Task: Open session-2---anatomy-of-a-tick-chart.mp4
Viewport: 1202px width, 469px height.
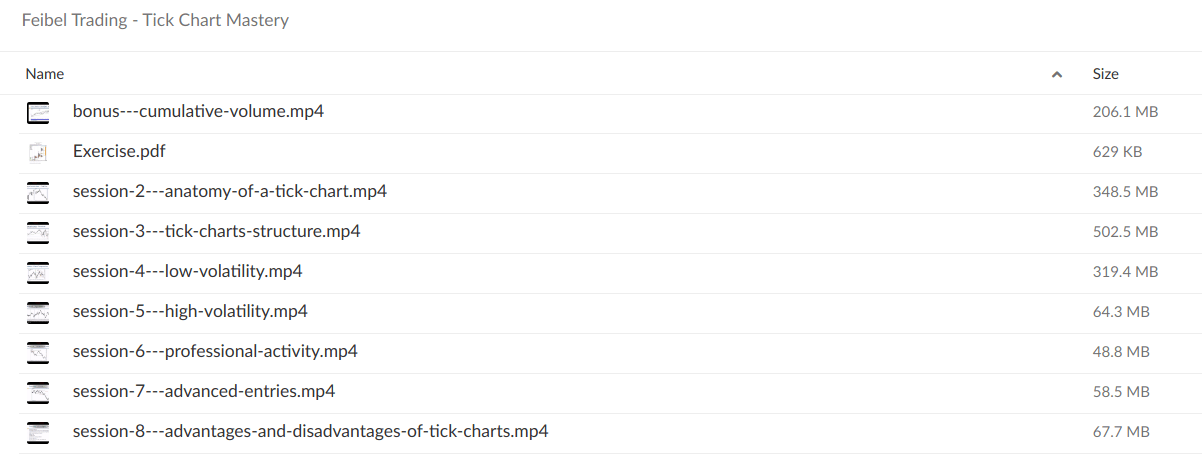Action: click(229, 192)
